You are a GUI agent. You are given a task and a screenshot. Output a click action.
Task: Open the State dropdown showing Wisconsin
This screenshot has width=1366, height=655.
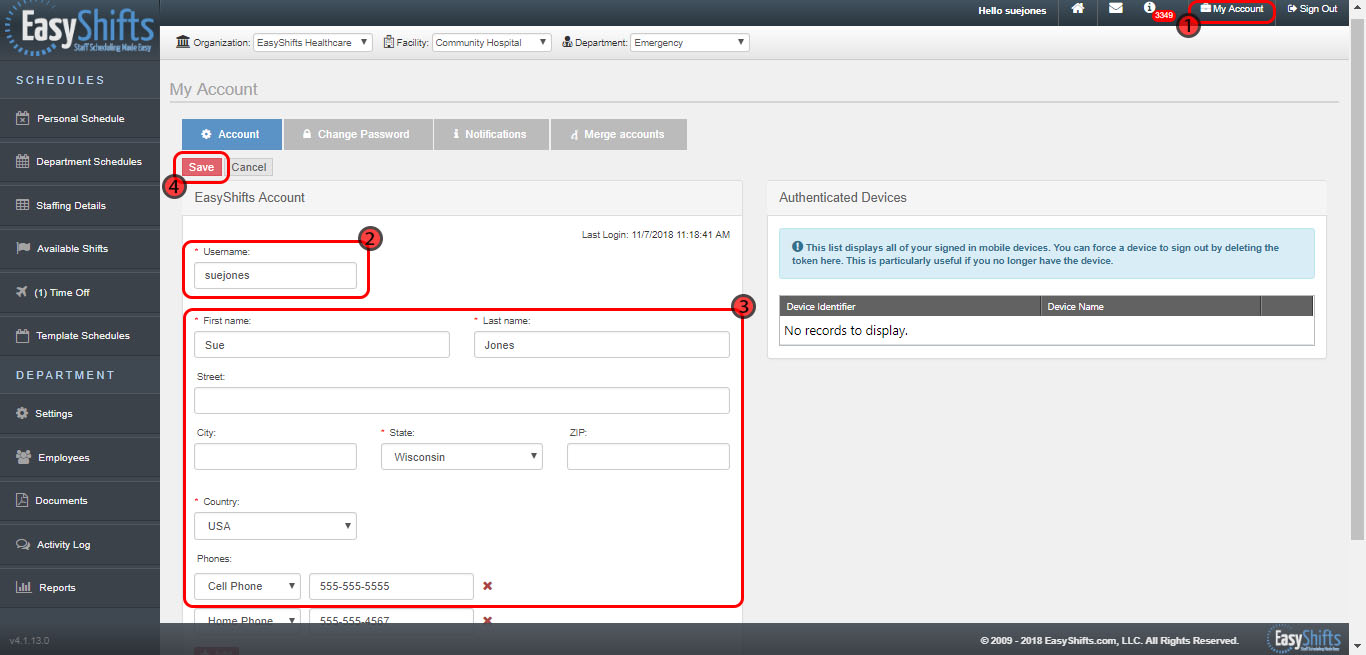(462, 457)
